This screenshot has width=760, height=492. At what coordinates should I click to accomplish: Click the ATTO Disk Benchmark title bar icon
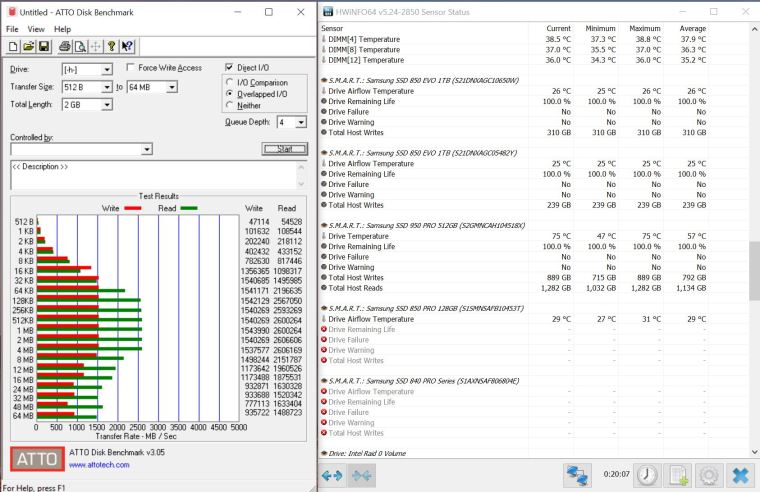(x=12, y=12)
